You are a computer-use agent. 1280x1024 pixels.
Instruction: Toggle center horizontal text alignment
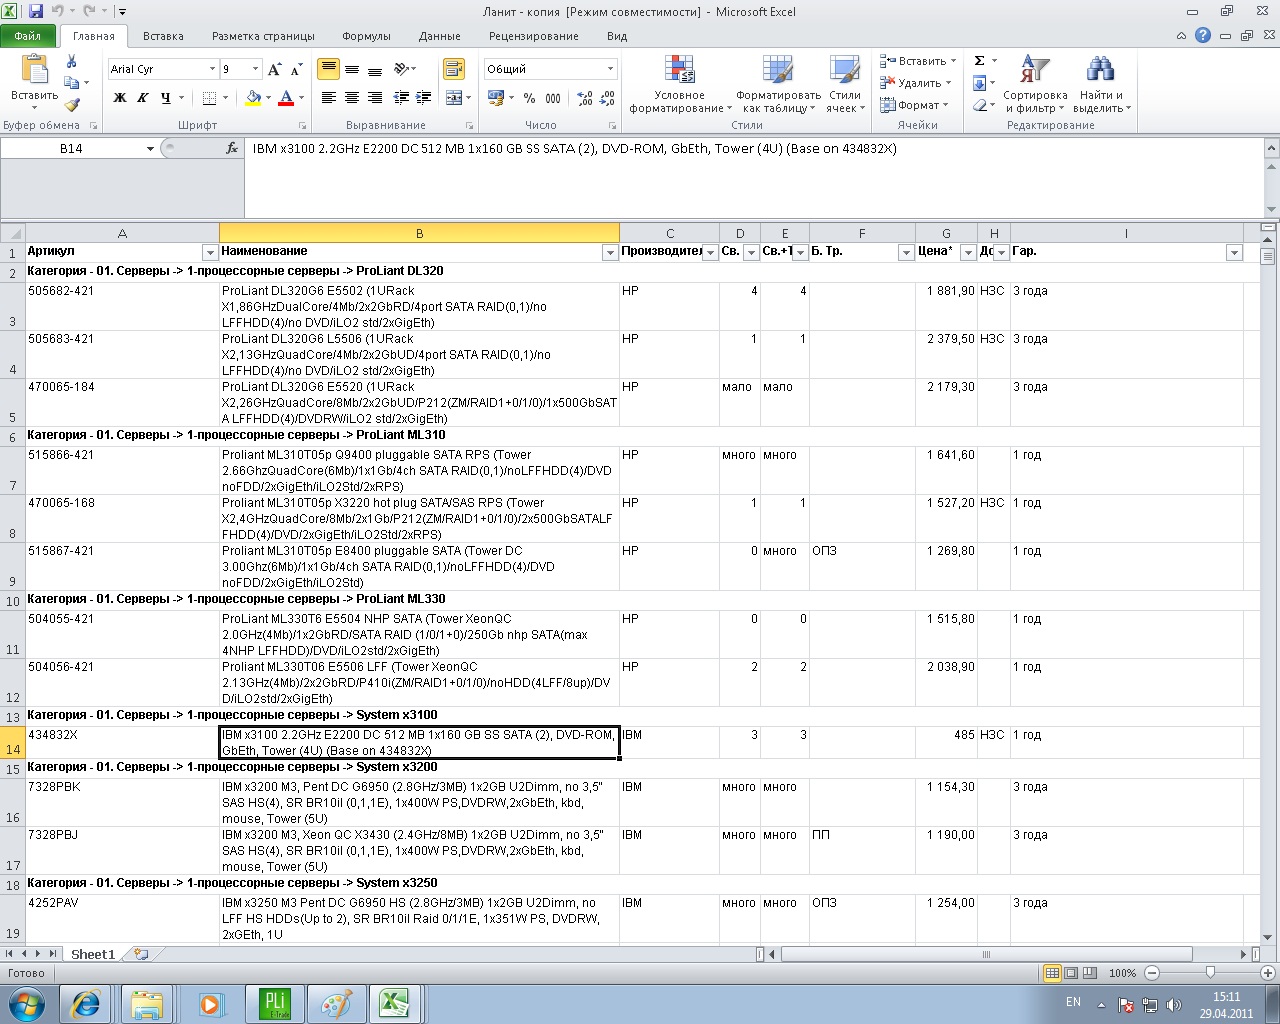tap(352, 98)
